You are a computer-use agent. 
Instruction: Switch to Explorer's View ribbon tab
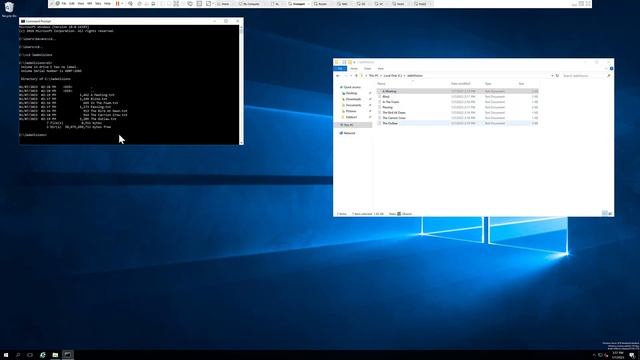click(x=380, y=69)
